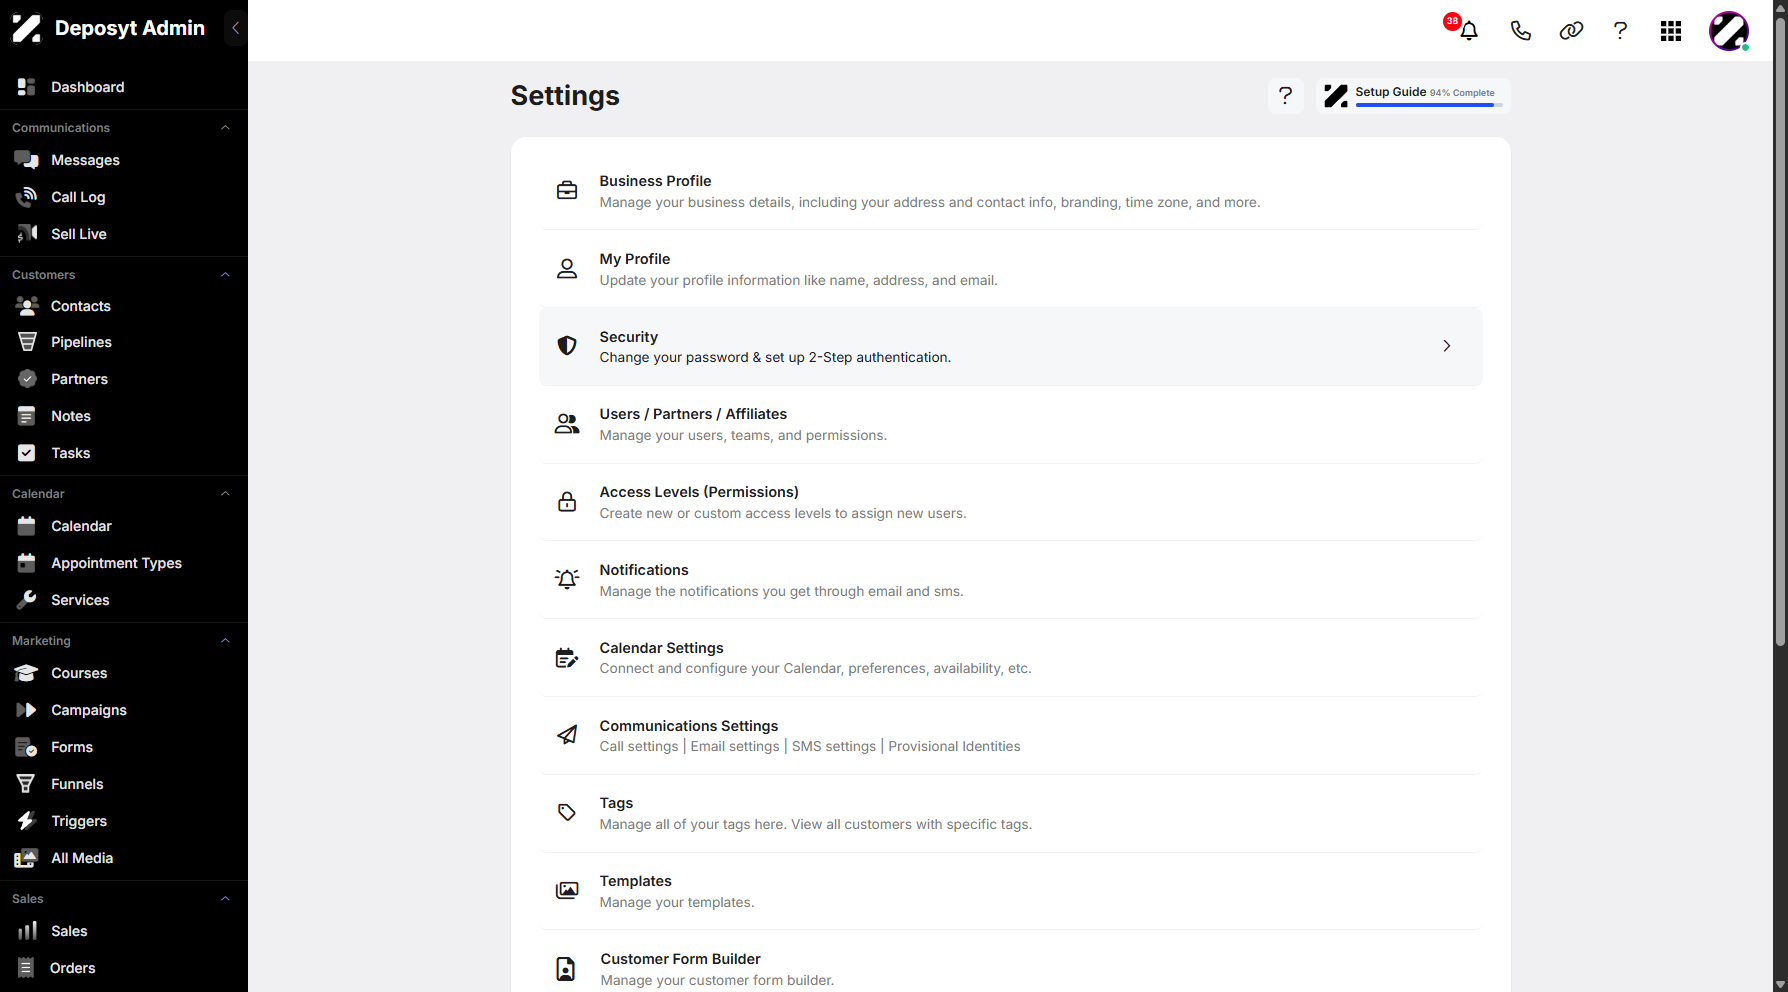This screenshot has height=992, width=1788.
Task: Collapse the Customers section
Action: (x=225, y=275)
